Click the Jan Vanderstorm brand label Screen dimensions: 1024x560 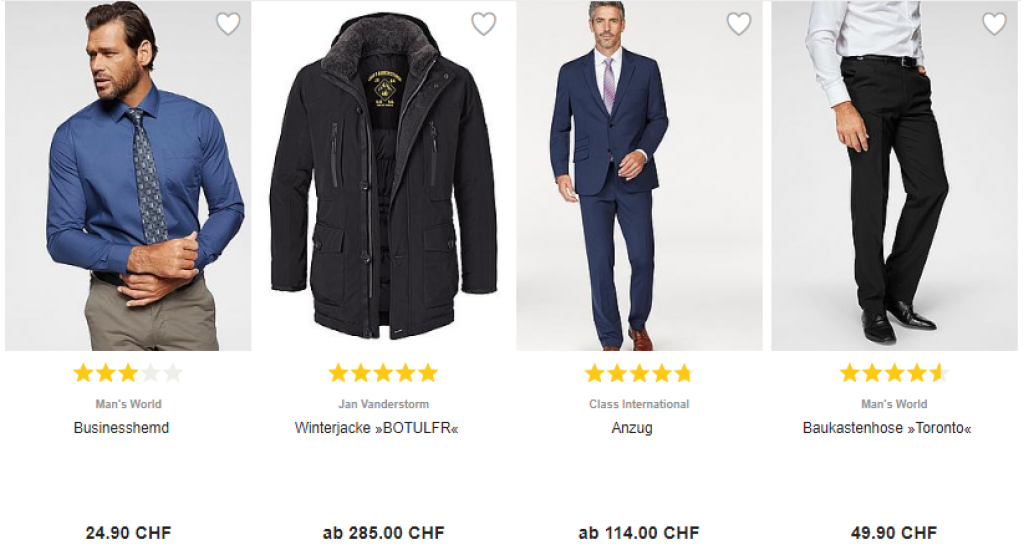pos(383,404)
